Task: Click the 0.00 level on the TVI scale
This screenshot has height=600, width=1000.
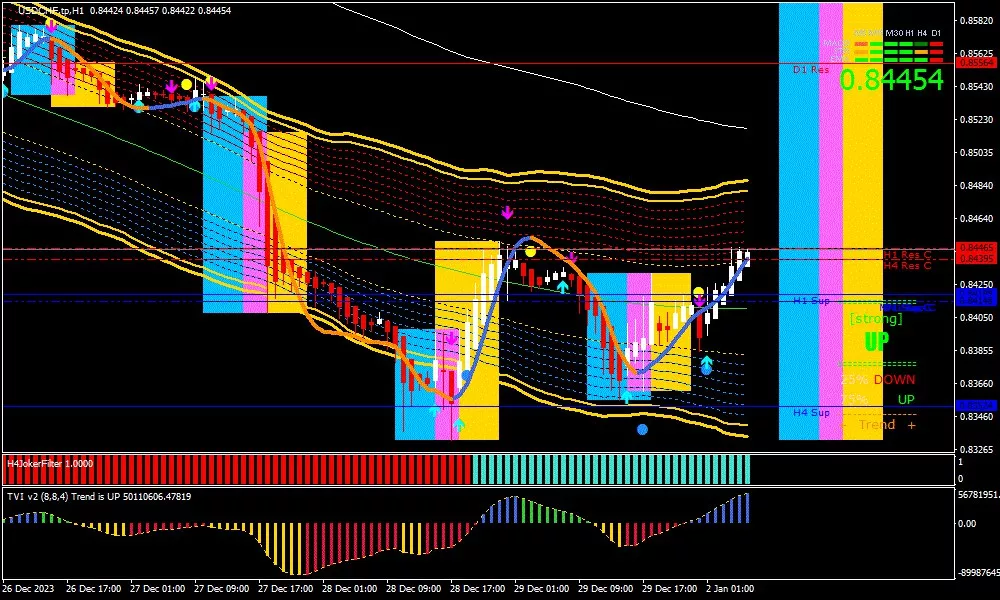Action: pos(967,523)
